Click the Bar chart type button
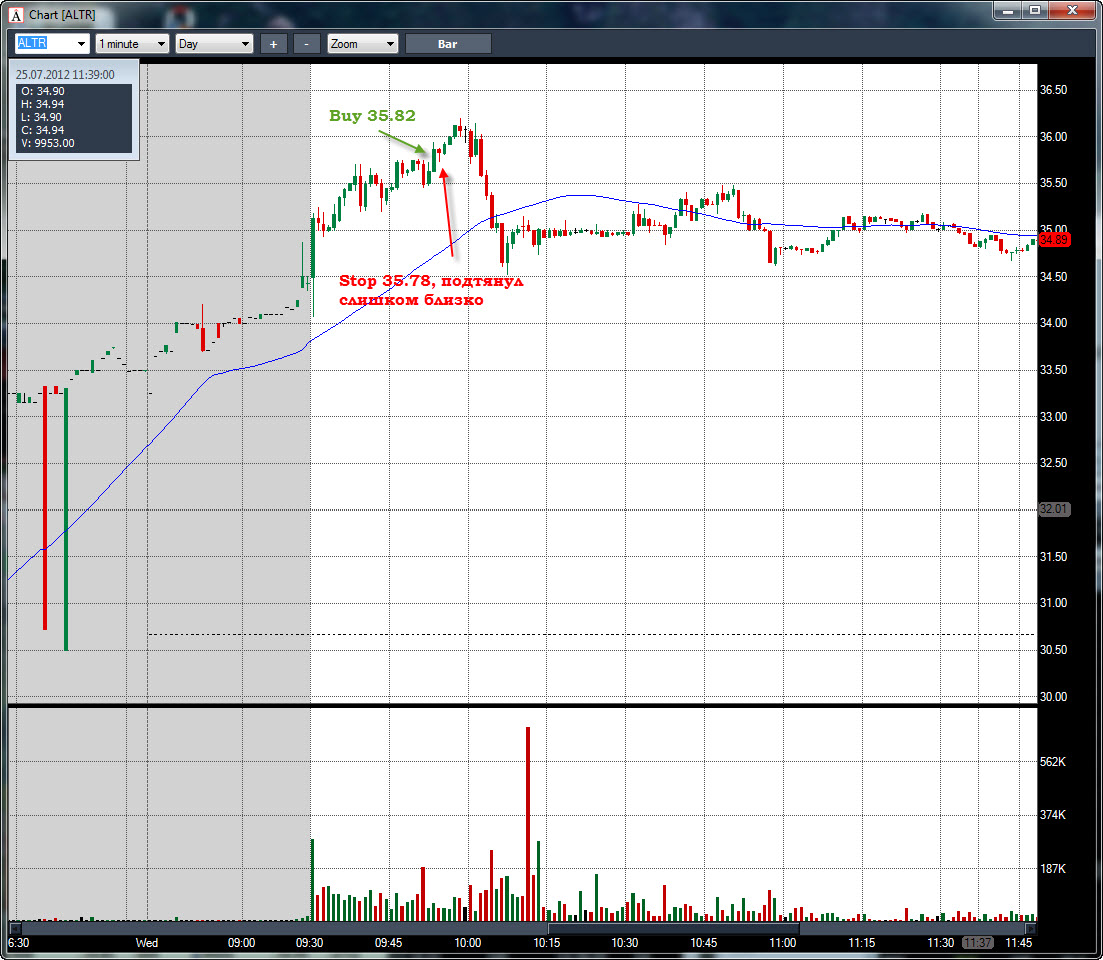This screenshot has width=1103, height=960. (x=447, y=44)
